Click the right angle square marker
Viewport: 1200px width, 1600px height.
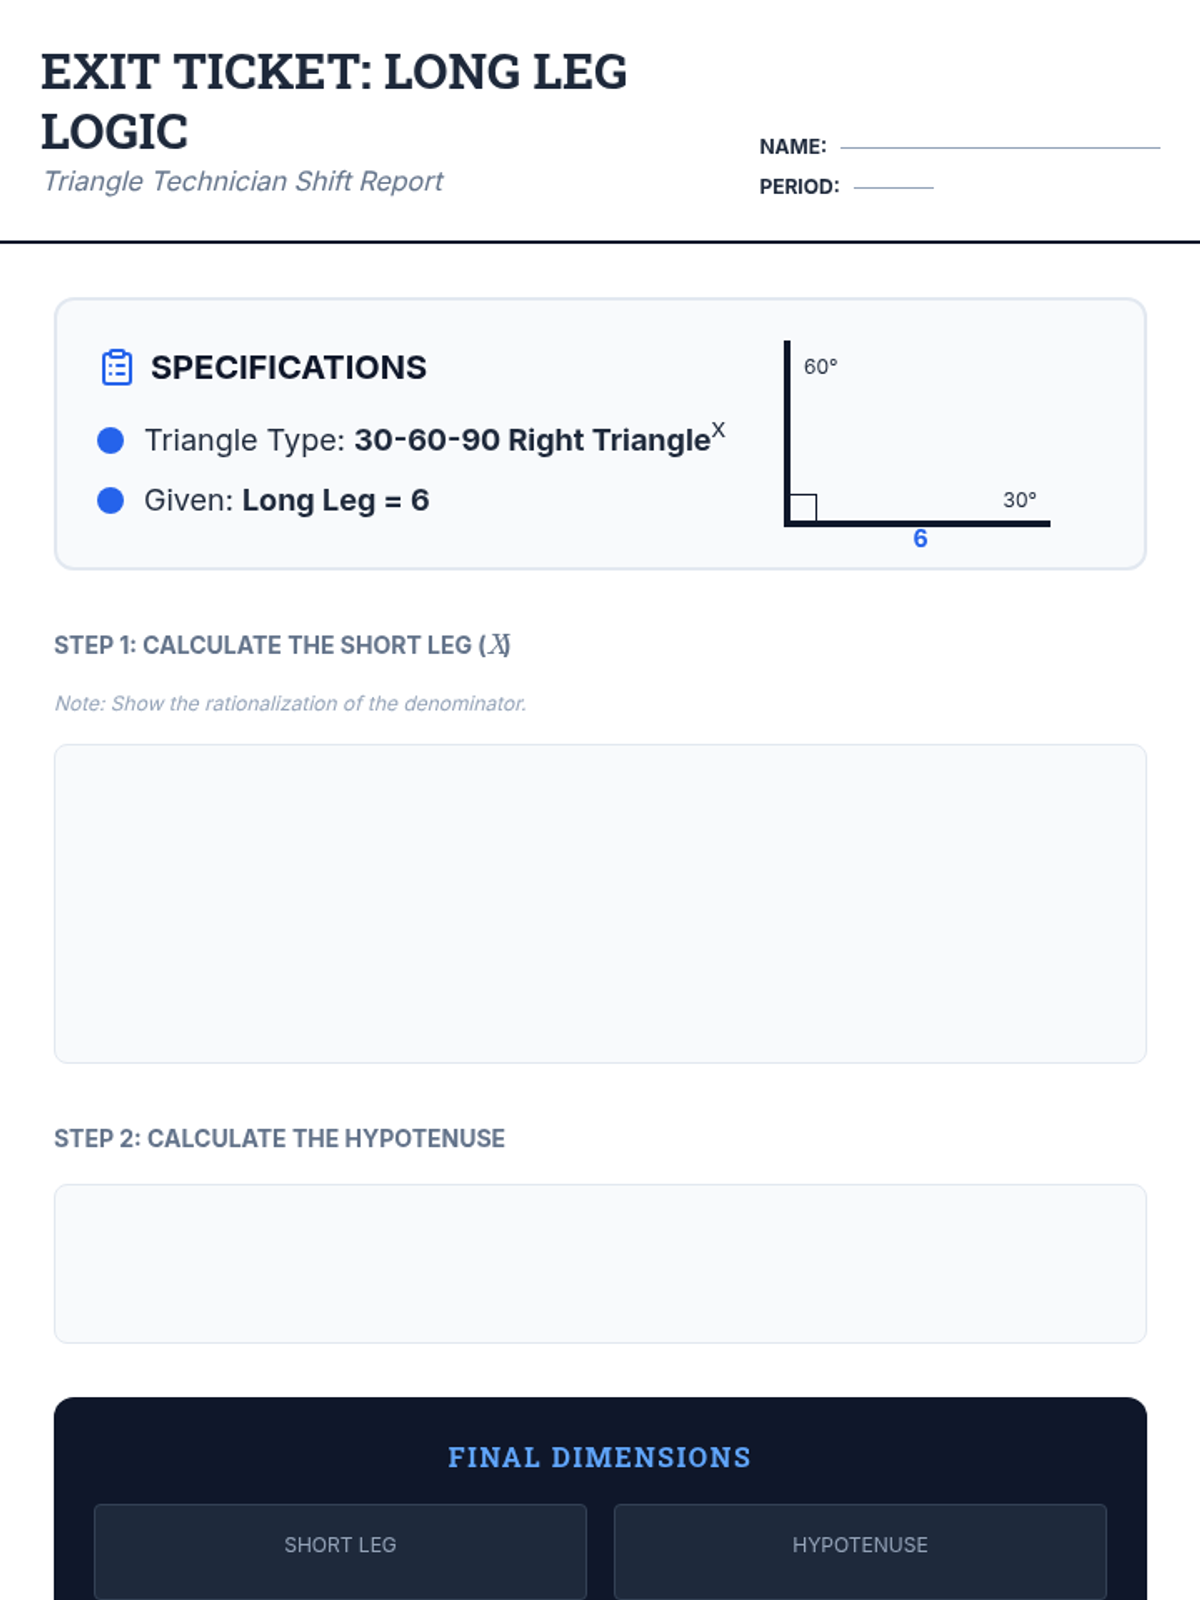[803, 508]
